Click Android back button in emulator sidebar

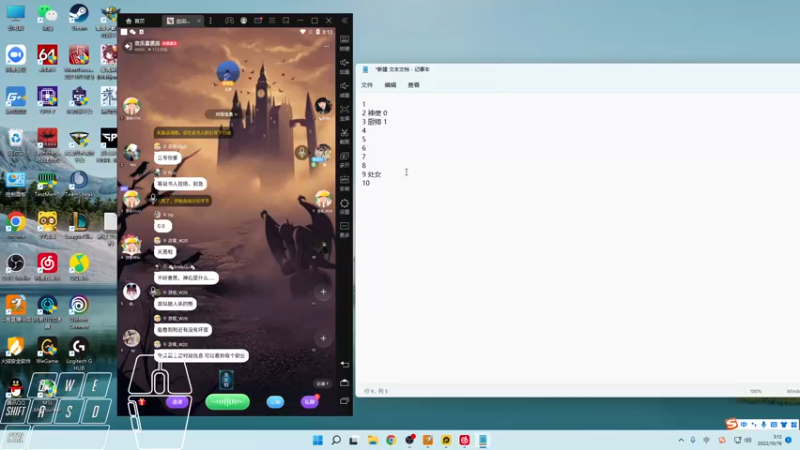coord(344,364)
